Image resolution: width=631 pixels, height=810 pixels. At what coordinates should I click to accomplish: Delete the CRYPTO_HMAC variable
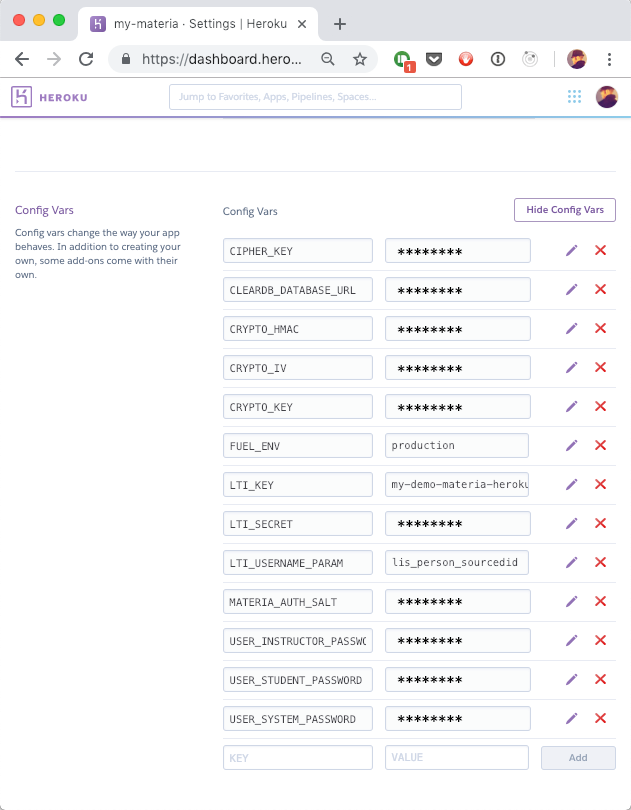pyautogui.click(x=600, y=329)
